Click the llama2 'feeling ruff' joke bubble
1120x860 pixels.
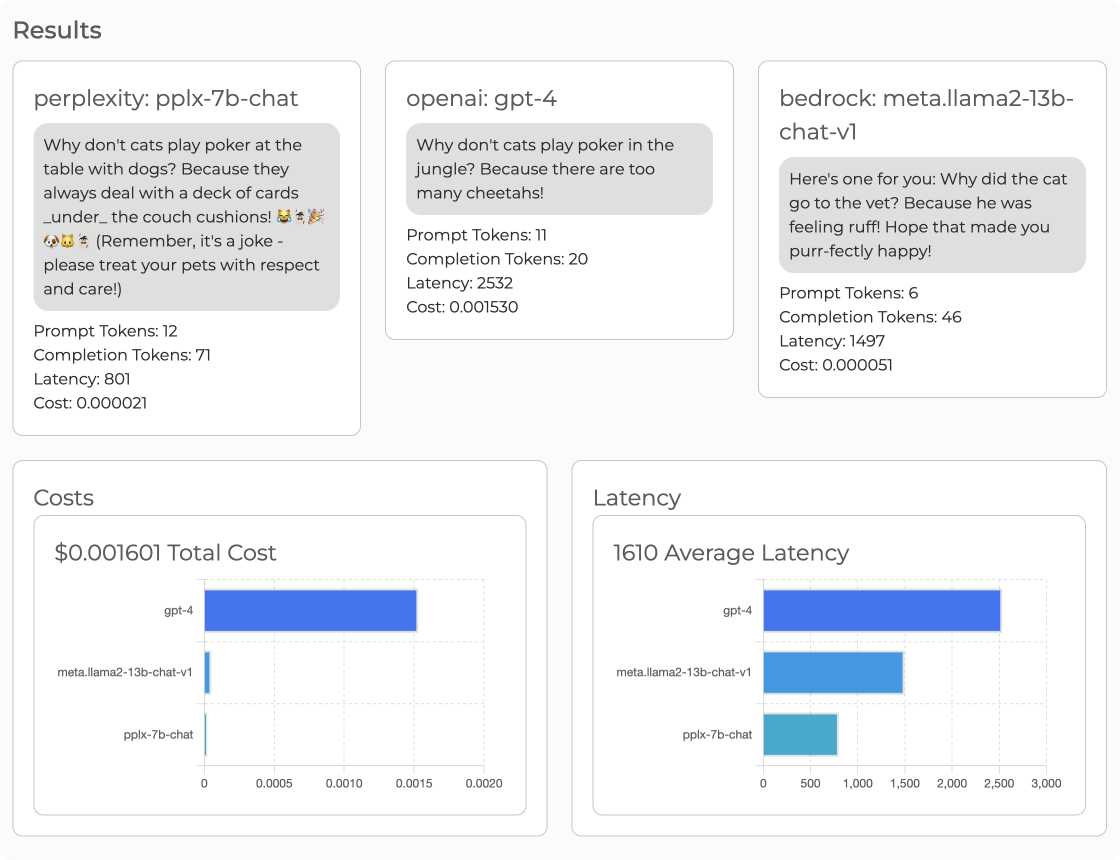click(x=932, y=215)
